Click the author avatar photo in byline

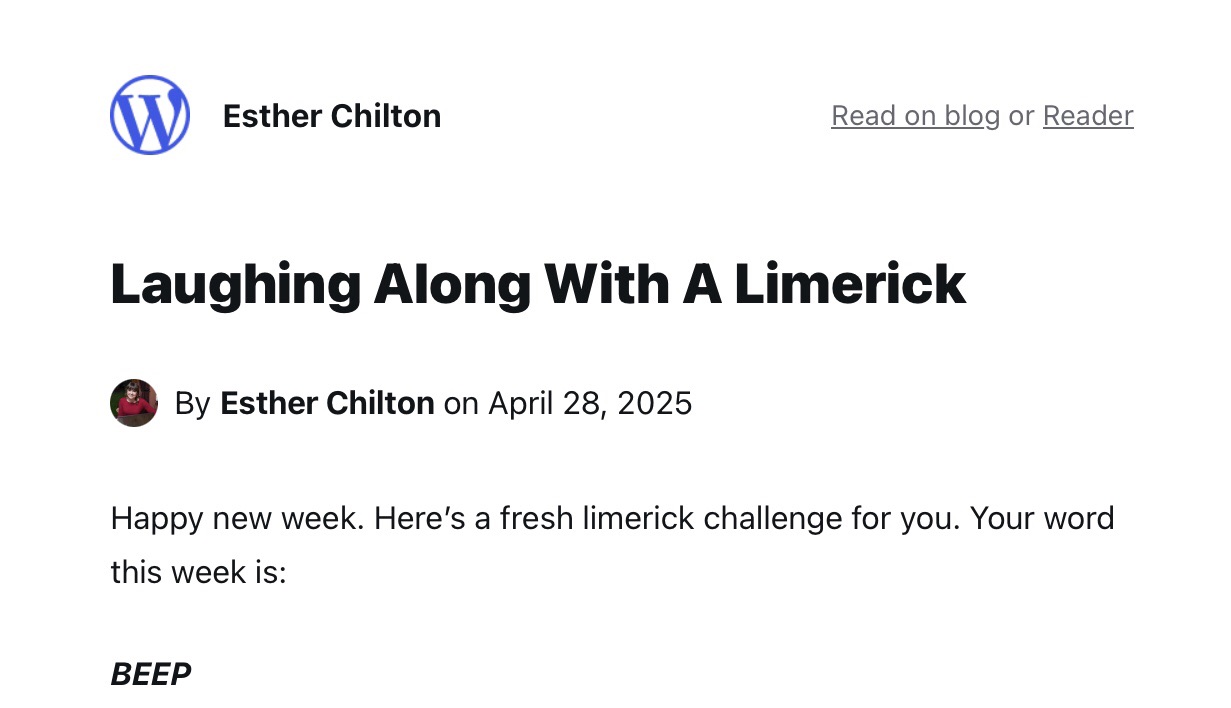click(x=134, y=403)
